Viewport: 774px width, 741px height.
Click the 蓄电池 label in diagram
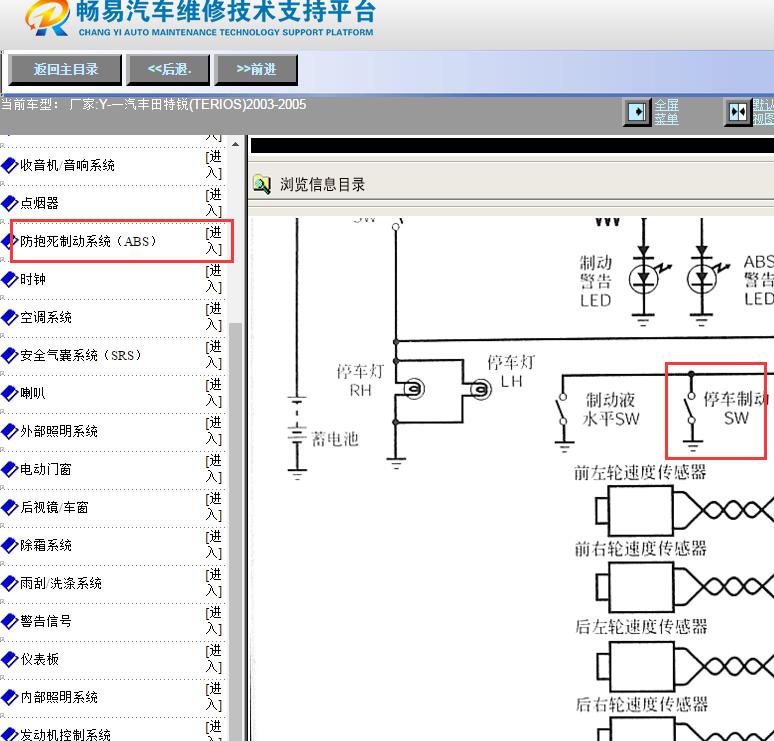point(335,438)
